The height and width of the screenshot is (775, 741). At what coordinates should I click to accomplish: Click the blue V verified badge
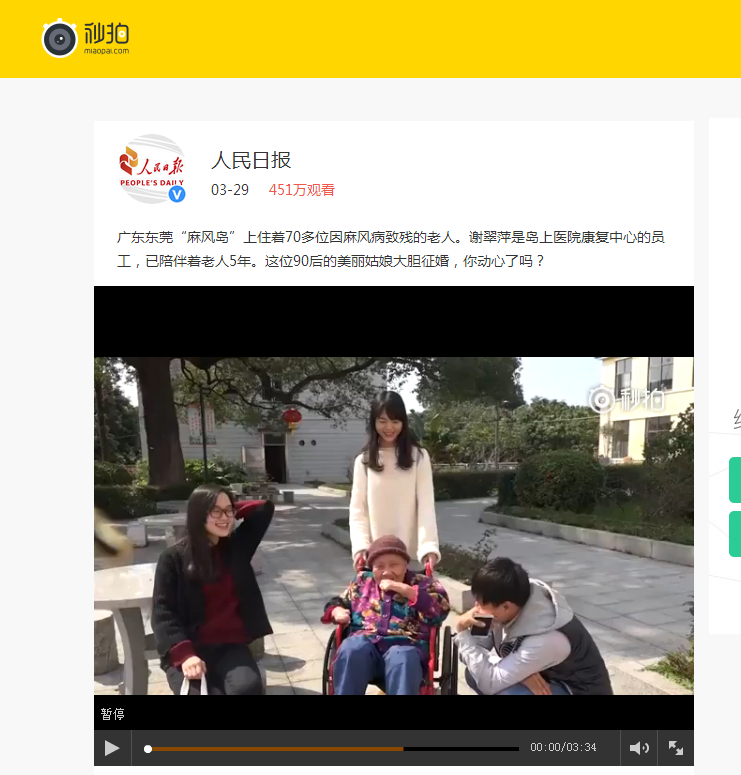click(177, 195)
